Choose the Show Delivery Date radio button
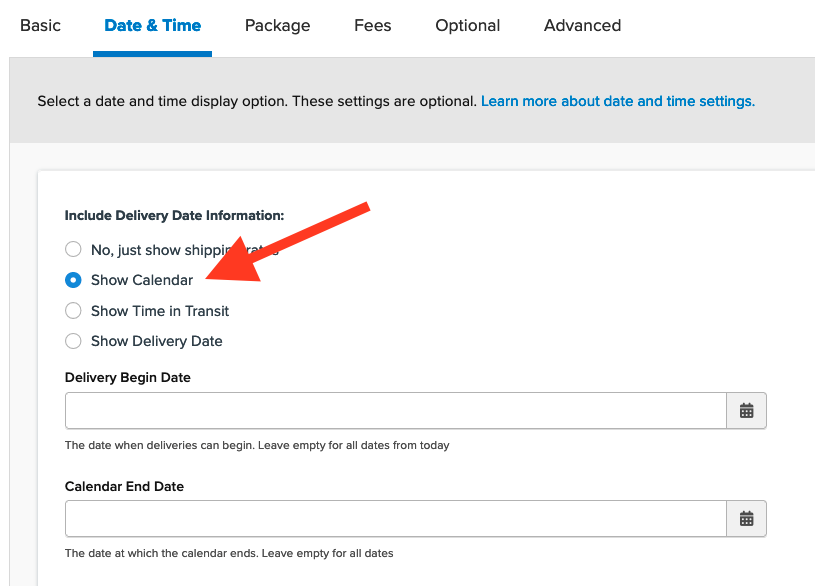The image size is (815, 586). tap(73, 341)
